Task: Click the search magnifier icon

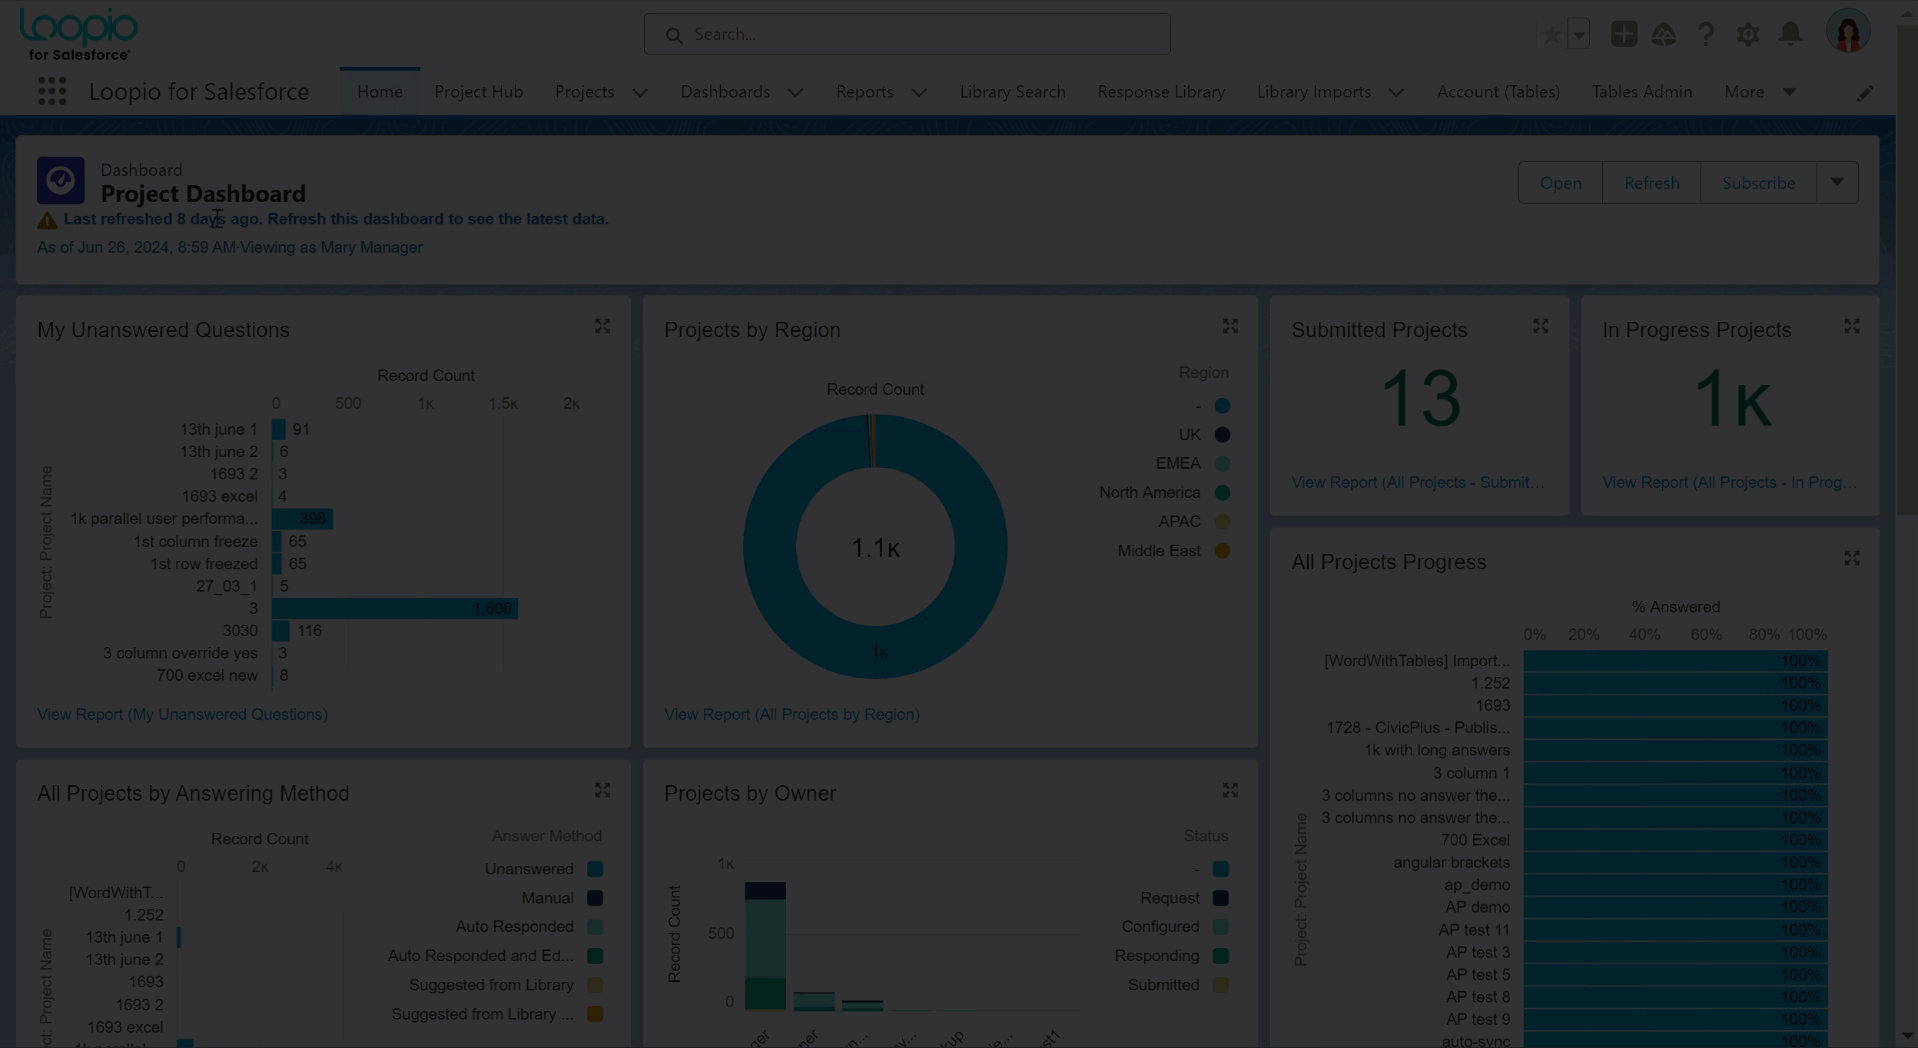Action: pos(674,35)
